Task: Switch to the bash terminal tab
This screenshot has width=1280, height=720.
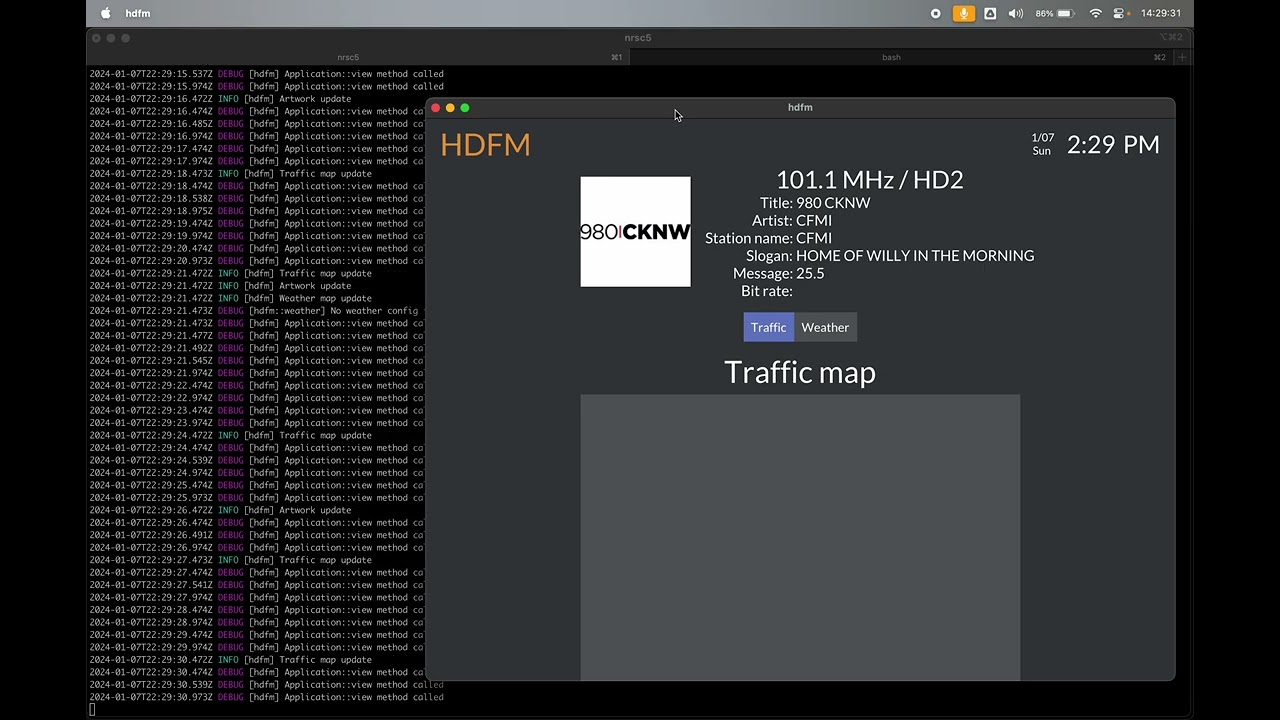Action: (x=891, y=57)
